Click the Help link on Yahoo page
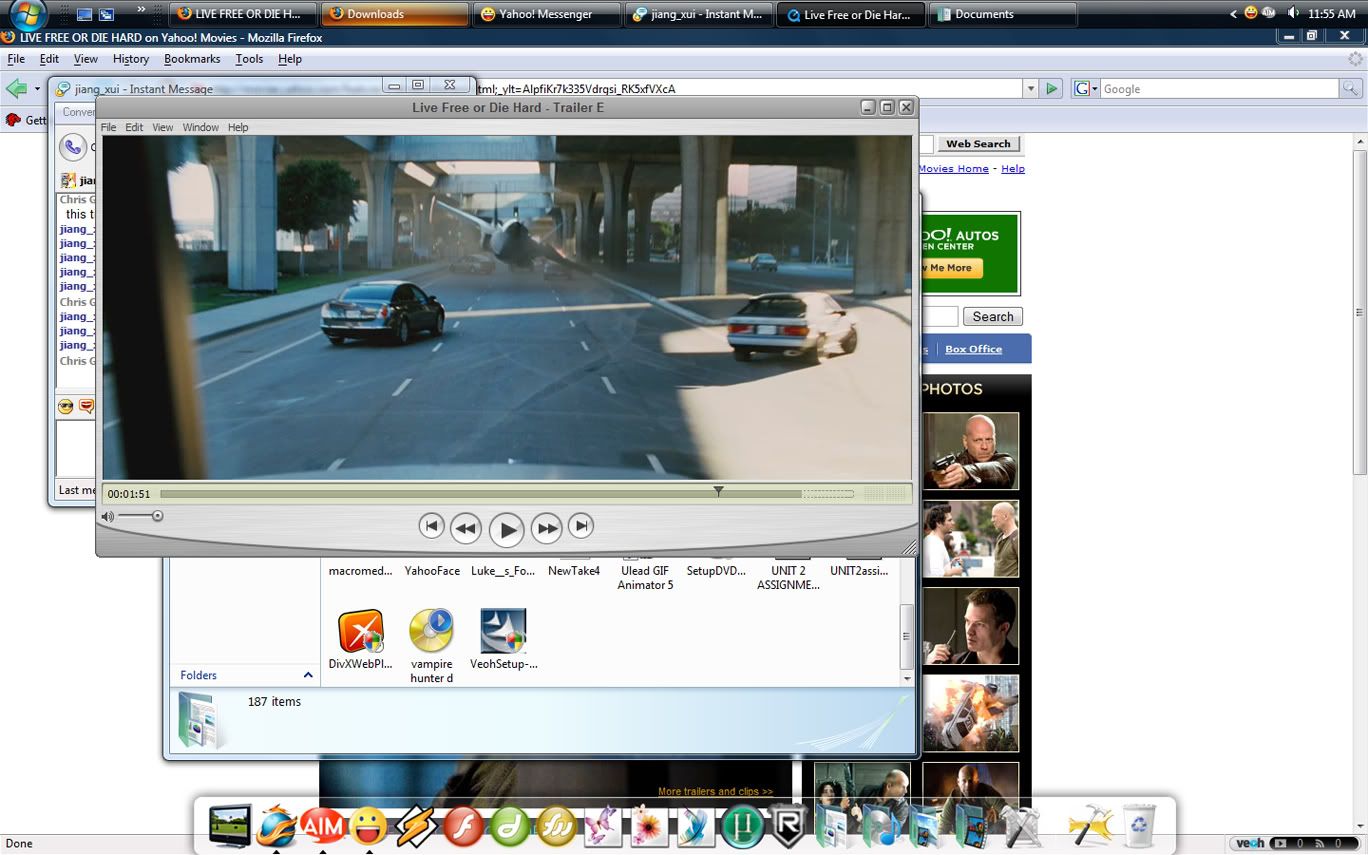 [x=1013, y=168]
